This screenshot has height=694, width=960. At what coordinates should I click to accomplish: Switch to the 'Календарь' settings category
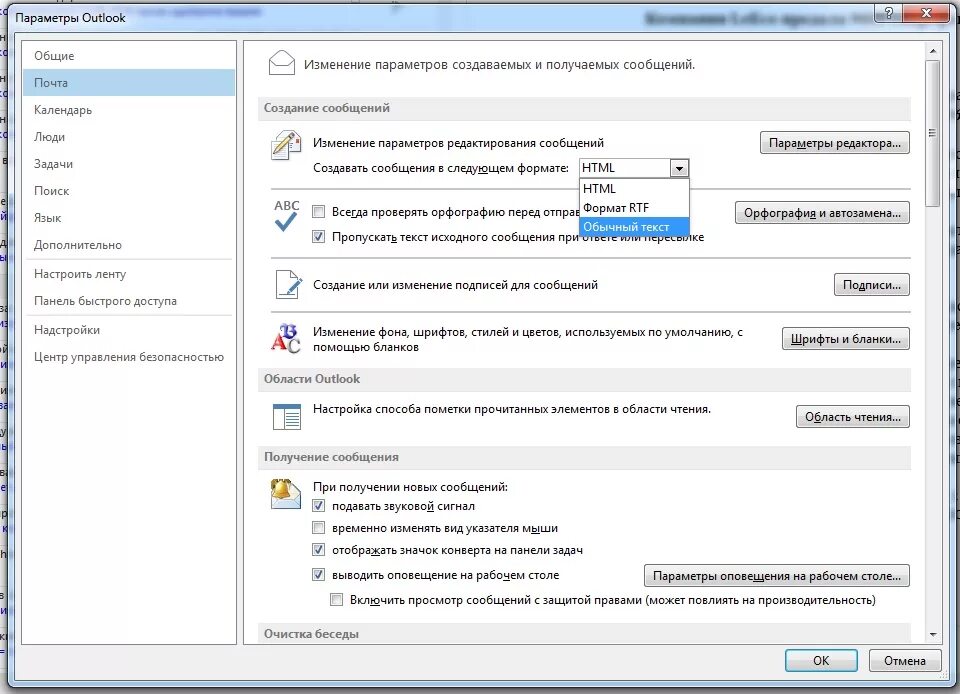pyautogui.click(x=129, y=110)
